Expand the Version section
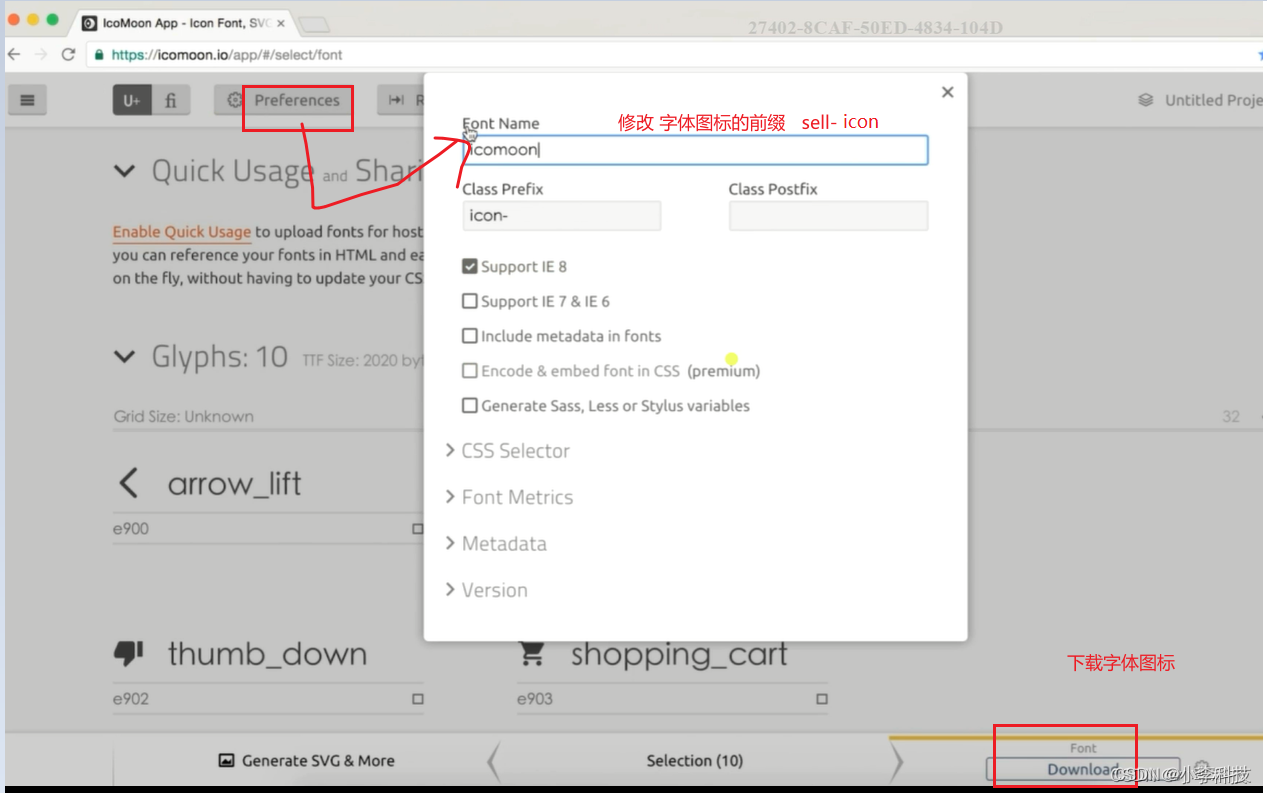Image resolution: width=1267 pixels, height=793 pixels. click(486, 590)
